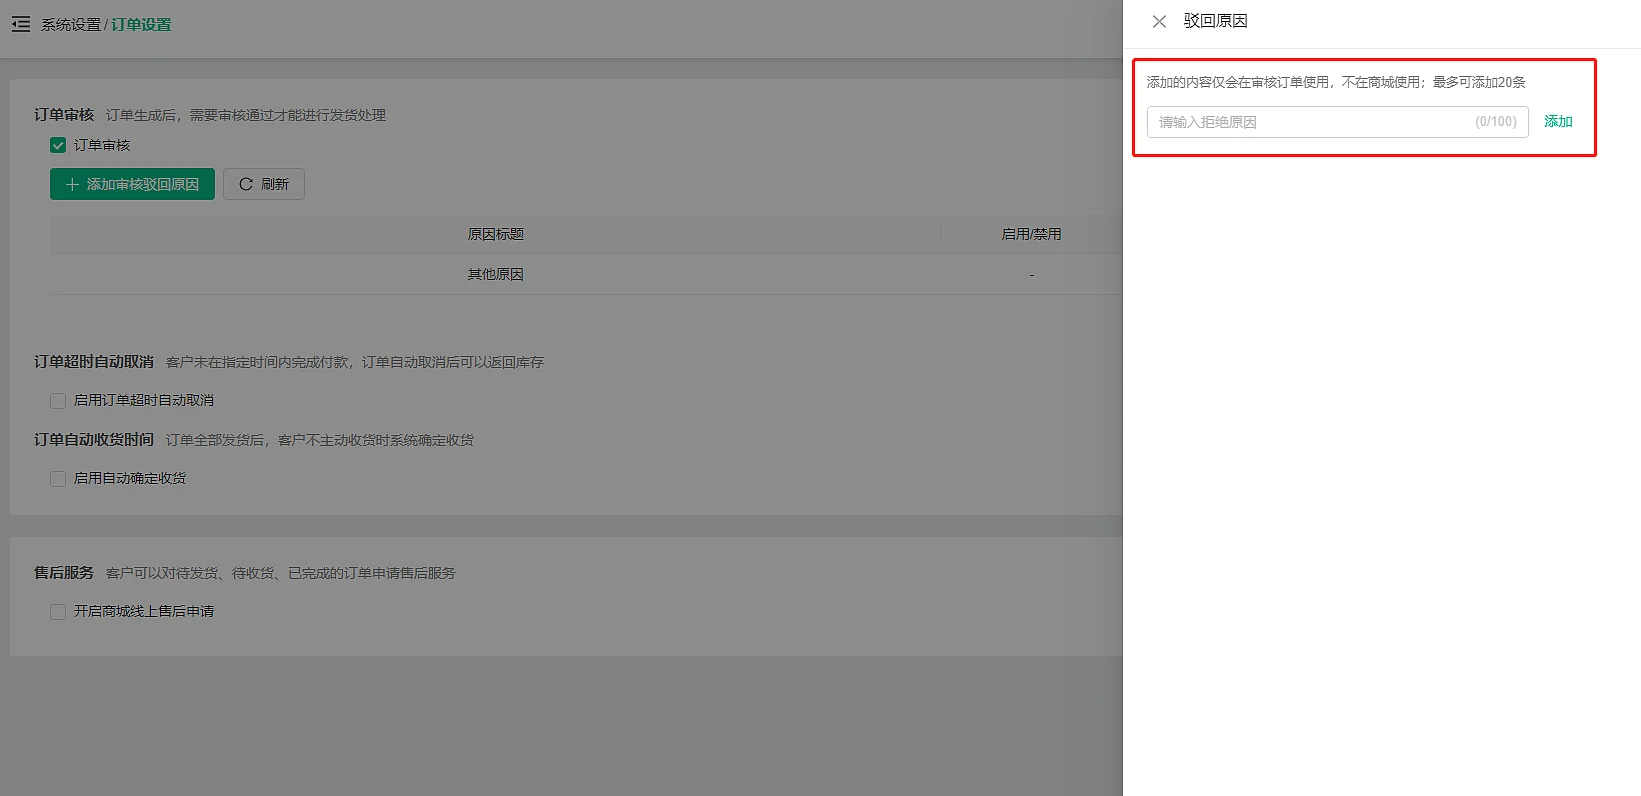Click the (0/100) character counter
The image size is (1641, 796).
coord(1495,122)
